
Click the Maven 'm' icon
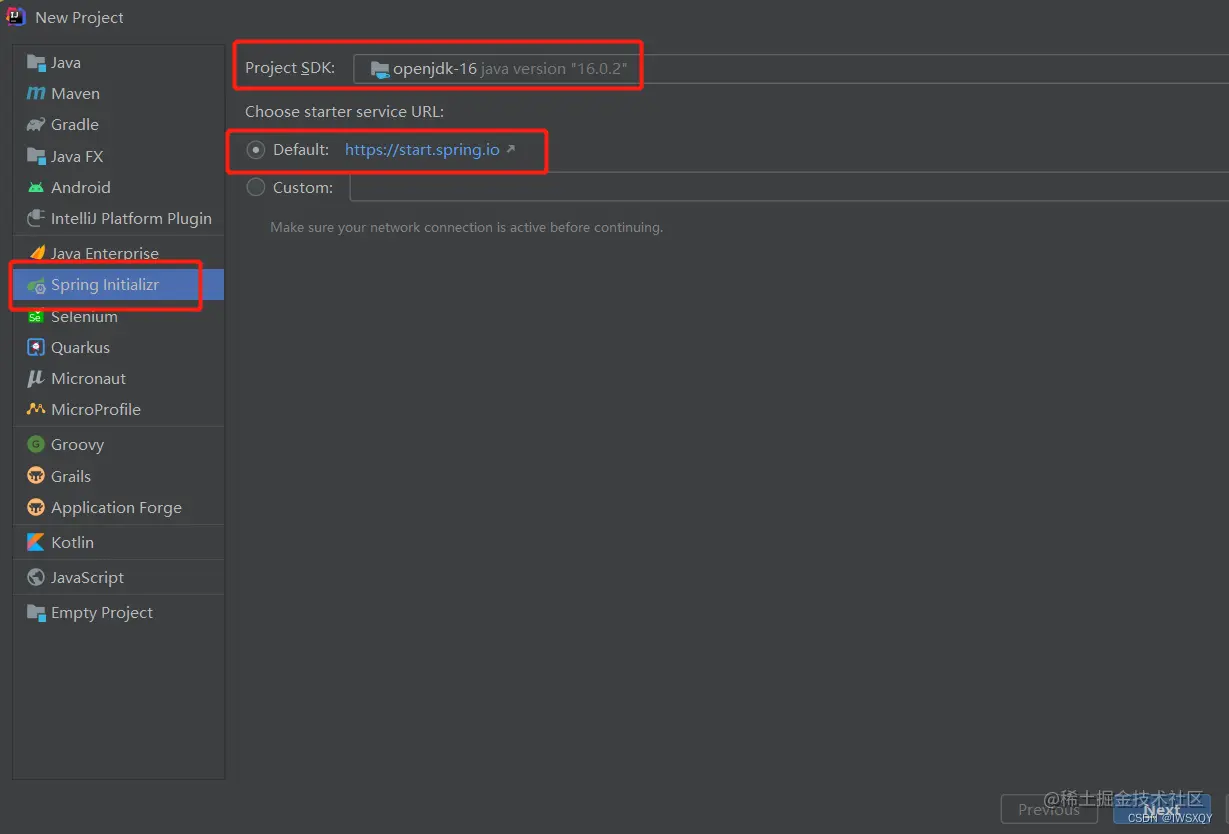(36, 94)
